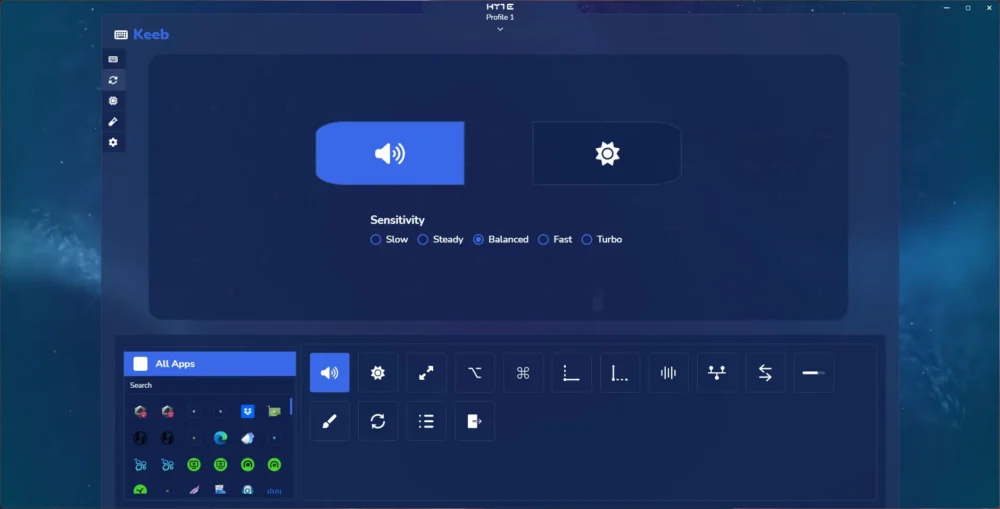Select the Microsoft Edge app icon
Image resolution: width=1000 pixels, height=509 pixels.
tap(221, 438)
